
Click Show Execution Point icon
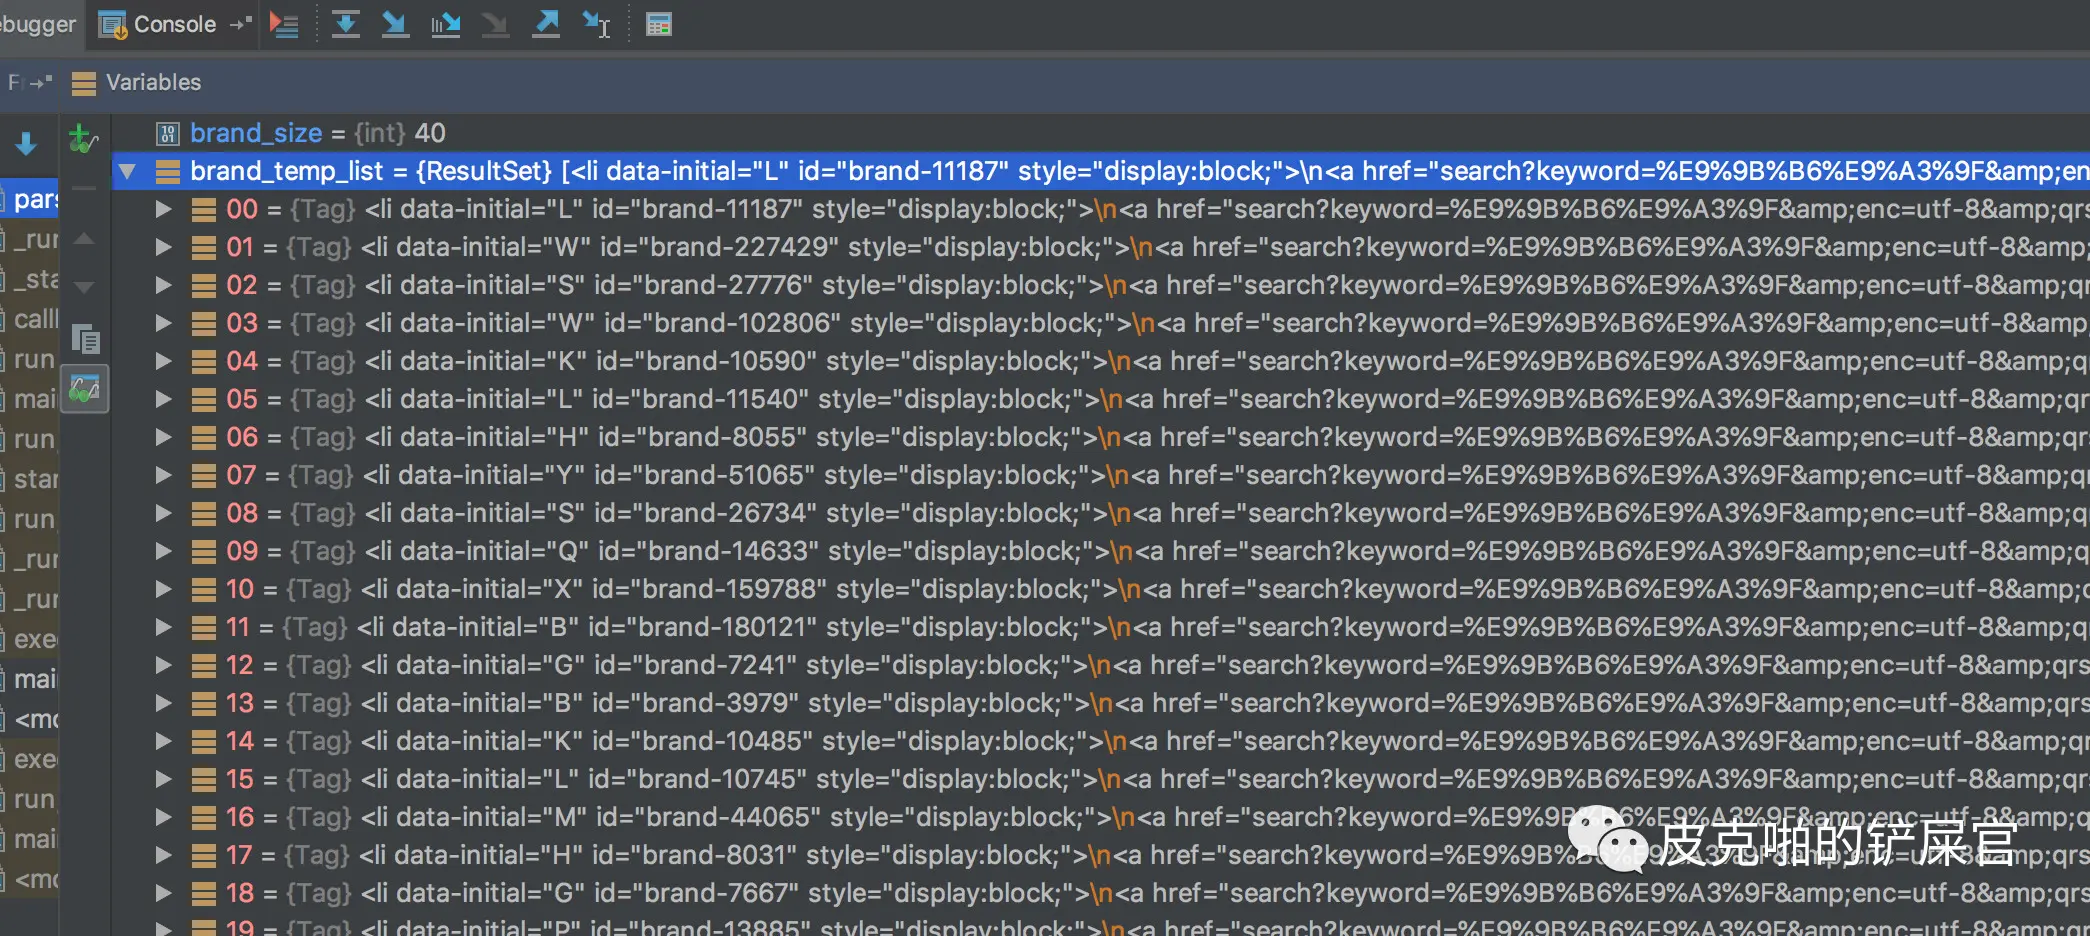coord(284,24)
